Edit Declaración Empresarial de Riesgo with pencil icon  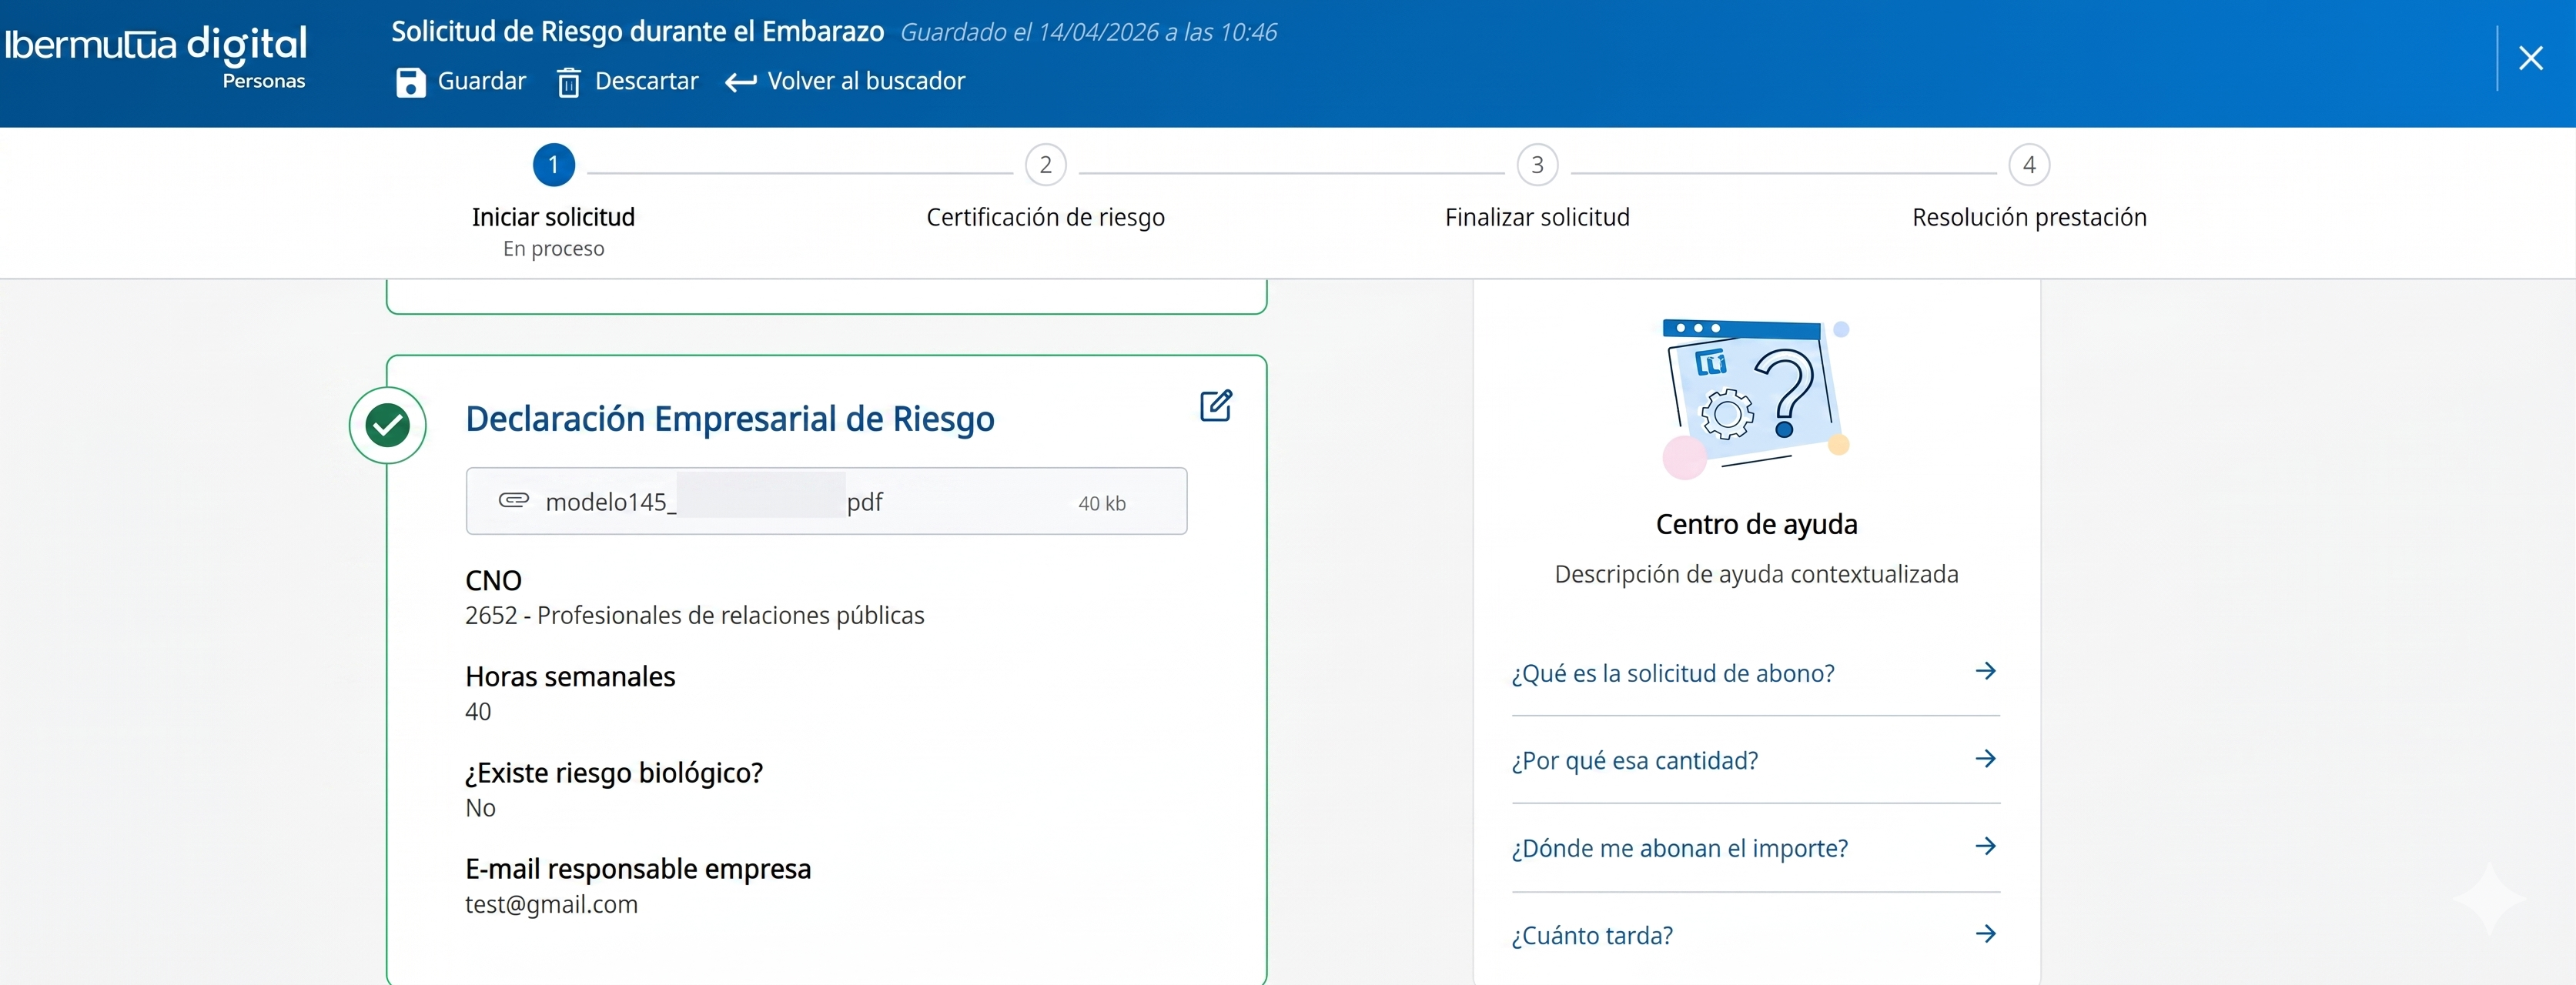point(1215,406)
